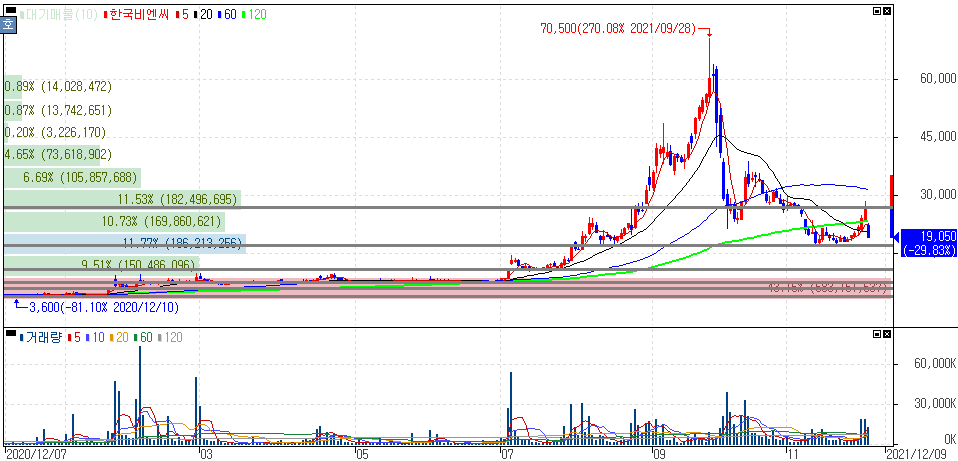Viewport: 958px width, 461px height.
Task: Click the black box icon in price pane corner
Action: coord(11,10)
